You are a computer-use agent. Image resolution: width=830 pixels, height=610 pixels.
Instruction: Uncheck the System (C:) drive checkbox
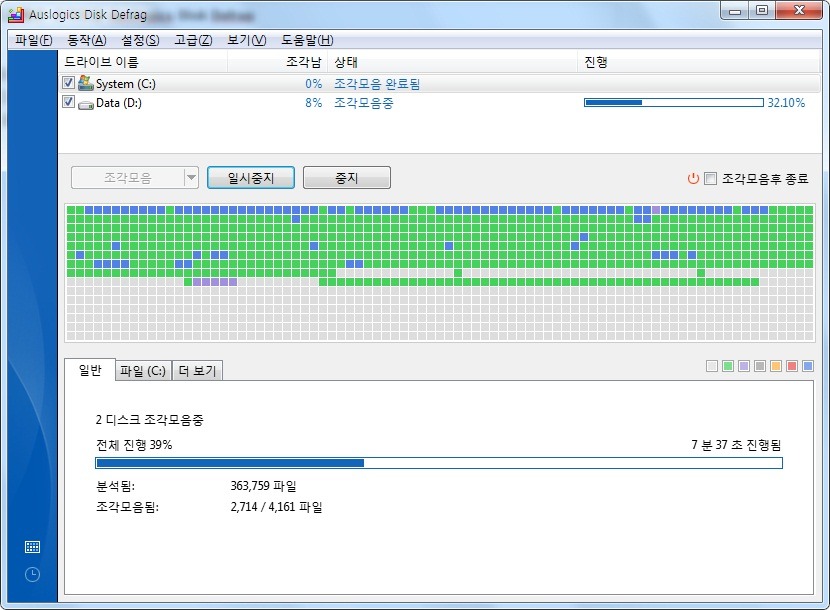(68, 83)
